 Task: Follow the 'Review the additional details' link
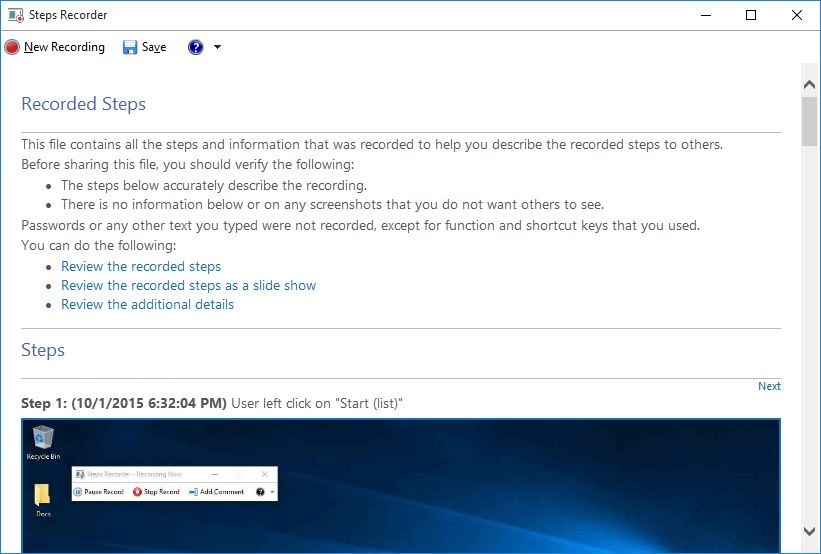147,304
